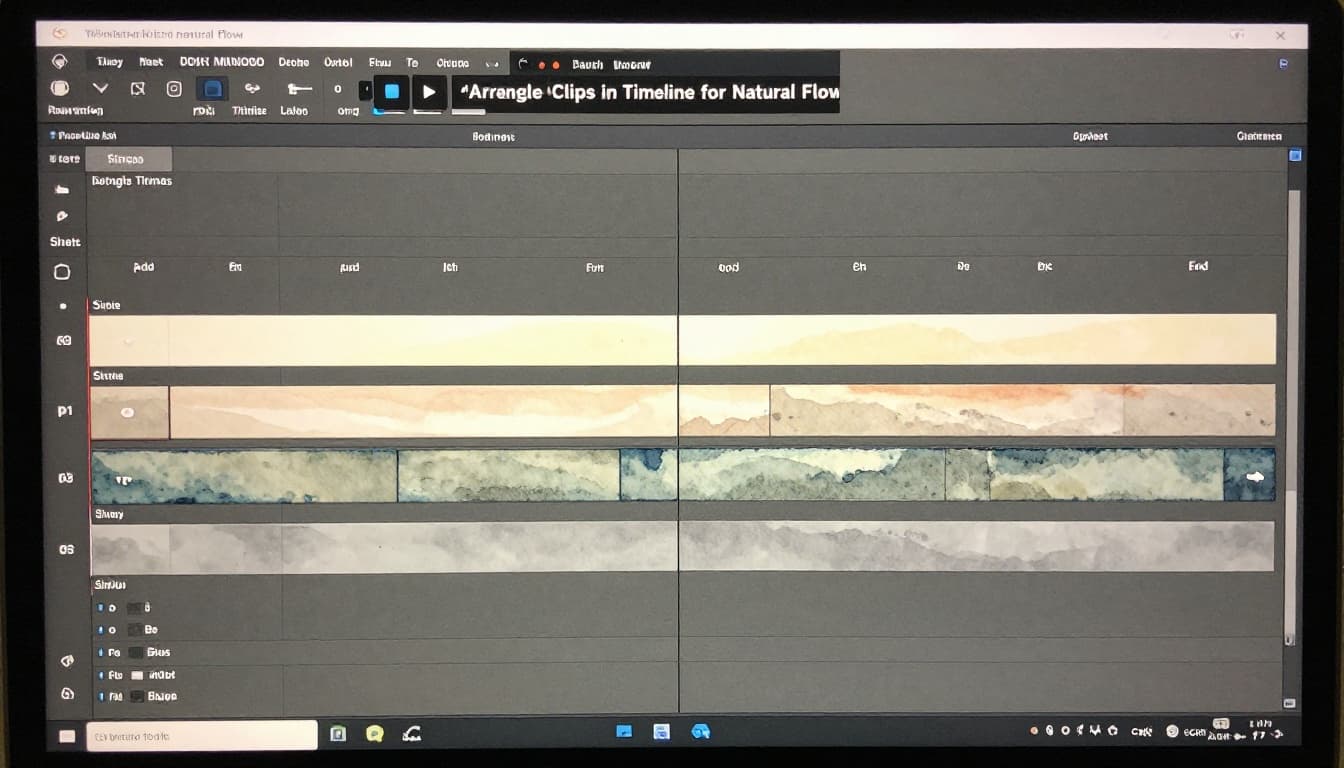Open the crop tool in the toolbar
Viewport: 1344px width, 768px height.
tap(139, 89)
